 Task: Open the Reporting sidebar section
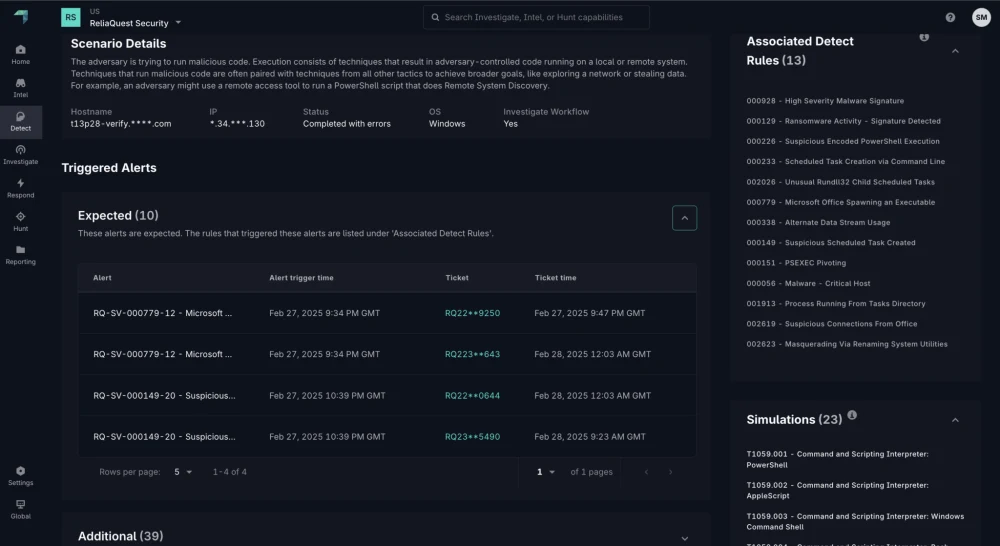(x=20, y=255)
